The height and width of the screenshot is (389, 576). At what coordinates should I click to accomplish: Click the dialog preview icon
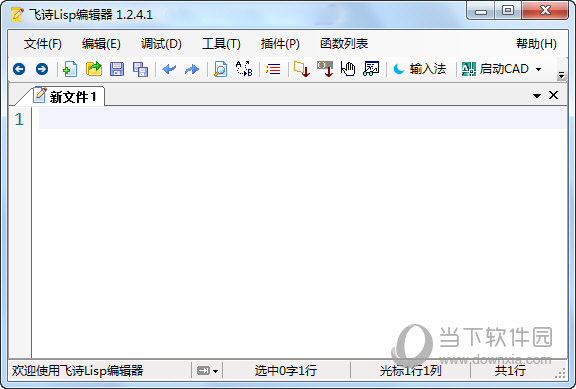pyautogui.click(x=371, y=69)
